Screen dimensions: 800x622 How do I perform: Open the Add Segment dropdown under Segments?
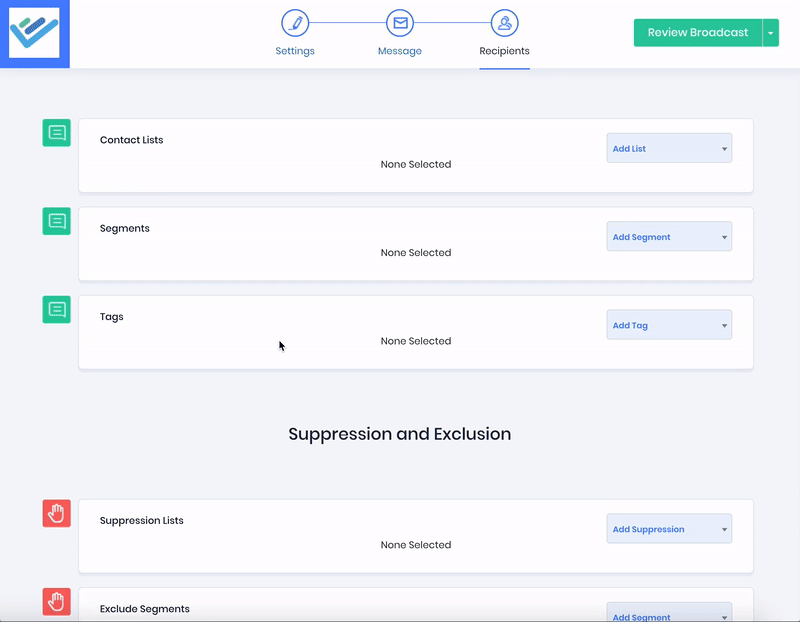(669, 237)
